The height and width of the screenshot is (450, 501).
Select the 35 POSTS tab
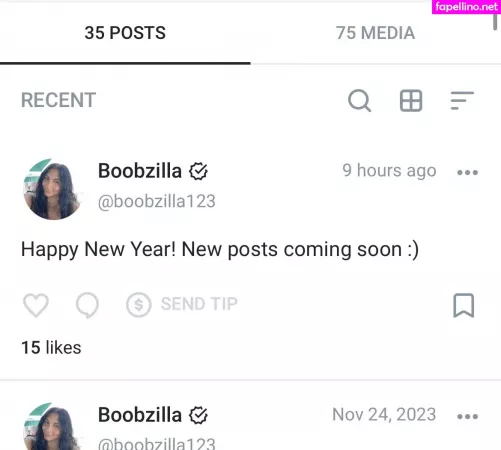click(x=125, y=33)
